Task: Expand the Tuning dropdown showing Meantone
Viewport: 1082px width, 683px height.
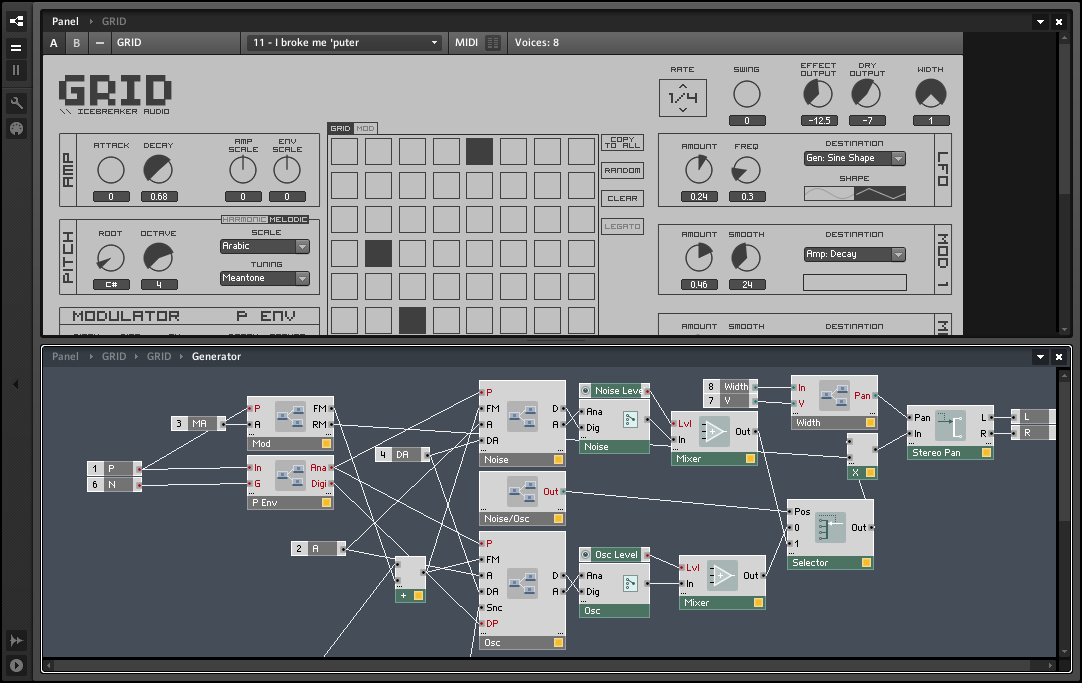Action: click(264, 279)
